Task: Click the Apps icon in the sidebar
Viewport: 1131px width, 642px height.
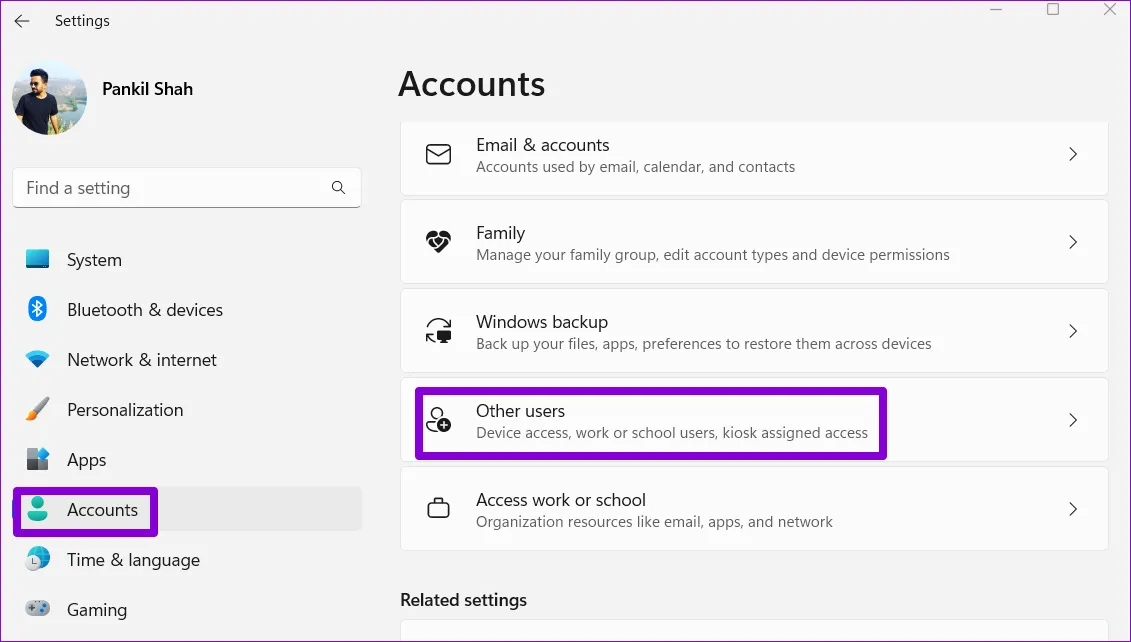Action: 36,460
